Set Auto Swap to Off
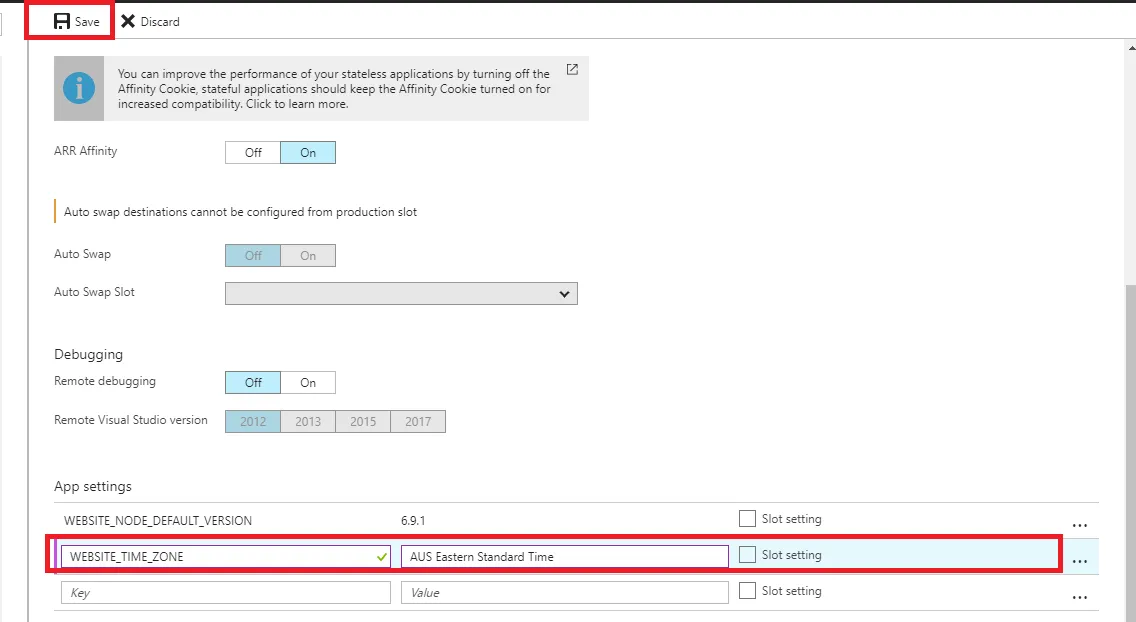This screenshot has height=622, width=1136. pyautogui.click(x=253, y=256)
